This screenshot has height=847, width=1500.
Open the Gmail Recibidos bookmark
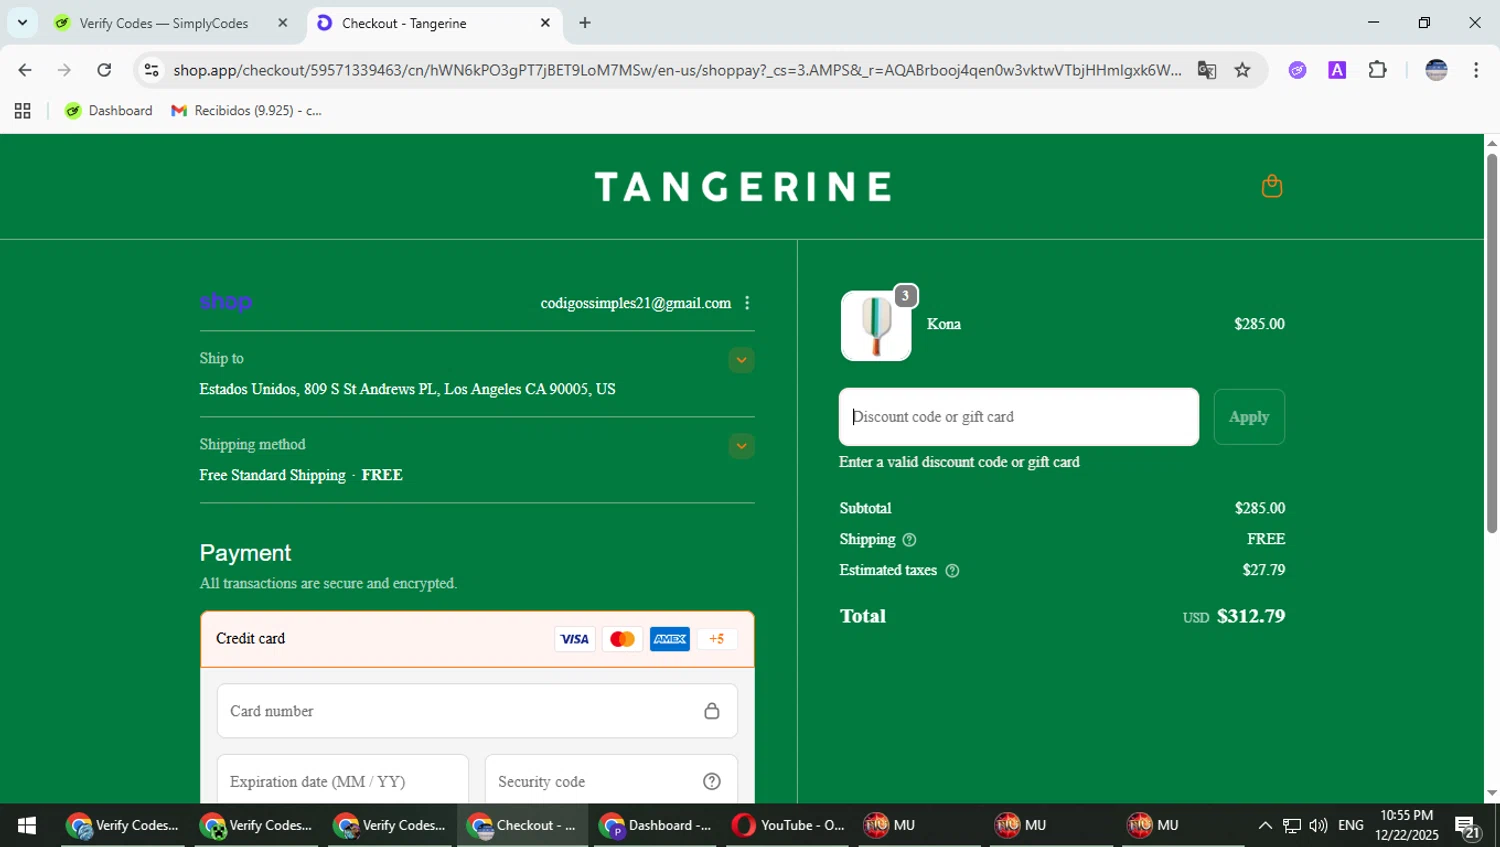click(x=247, y=111)
